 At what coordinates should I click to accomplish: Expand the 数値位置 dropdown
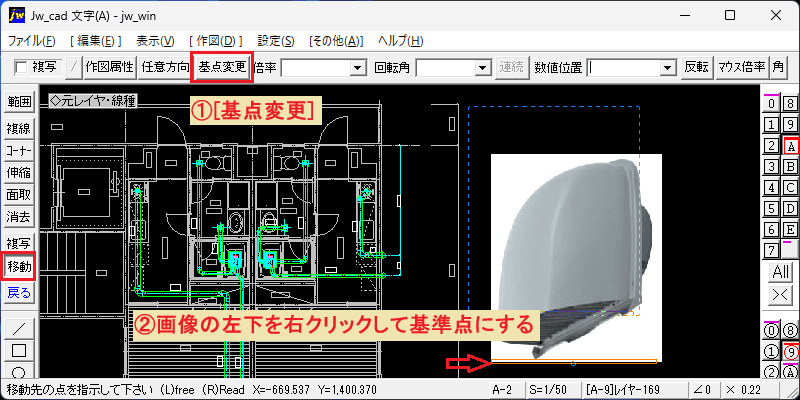666,67
